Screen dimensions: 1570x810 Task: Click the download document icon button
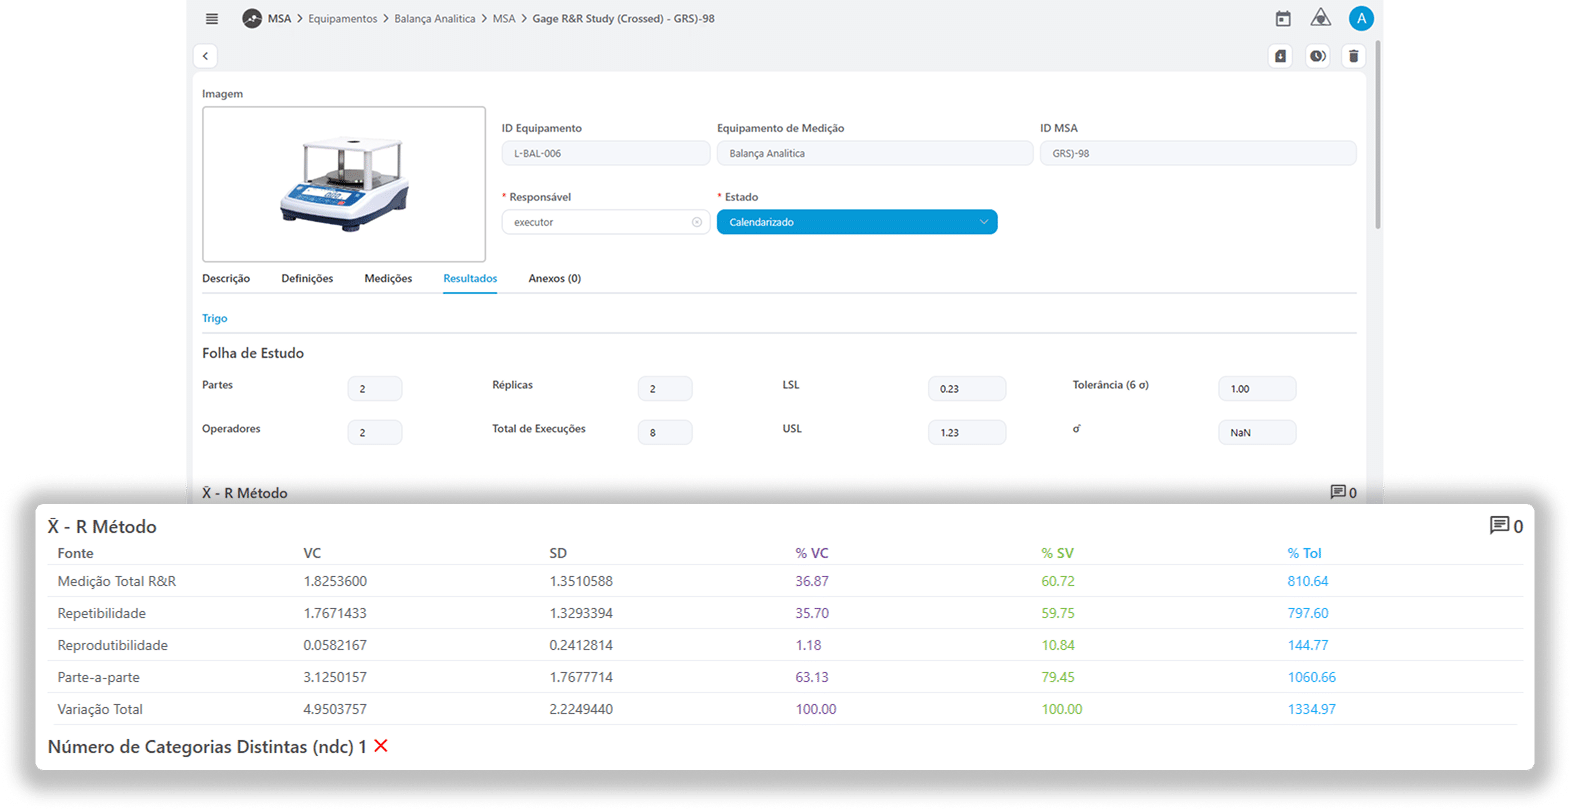click(x=1280, y=56)
